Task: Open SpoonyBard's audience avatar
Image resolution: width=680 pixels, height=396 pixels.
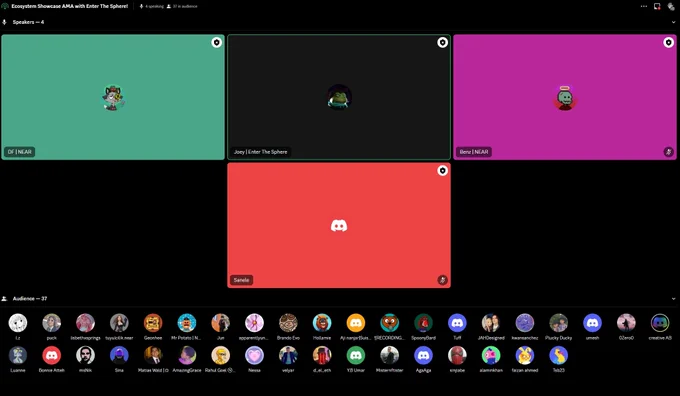Action: point(423,323)
